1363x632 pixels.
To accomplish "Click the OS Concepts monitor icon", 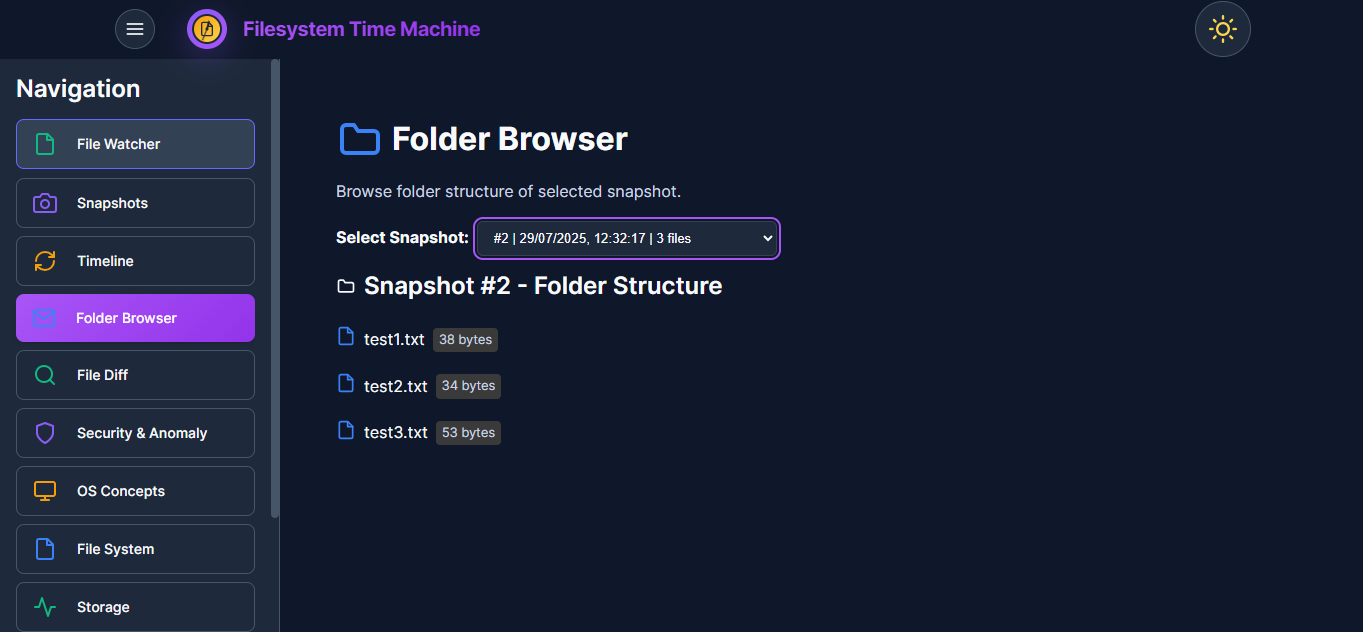I will coord(45,491).
